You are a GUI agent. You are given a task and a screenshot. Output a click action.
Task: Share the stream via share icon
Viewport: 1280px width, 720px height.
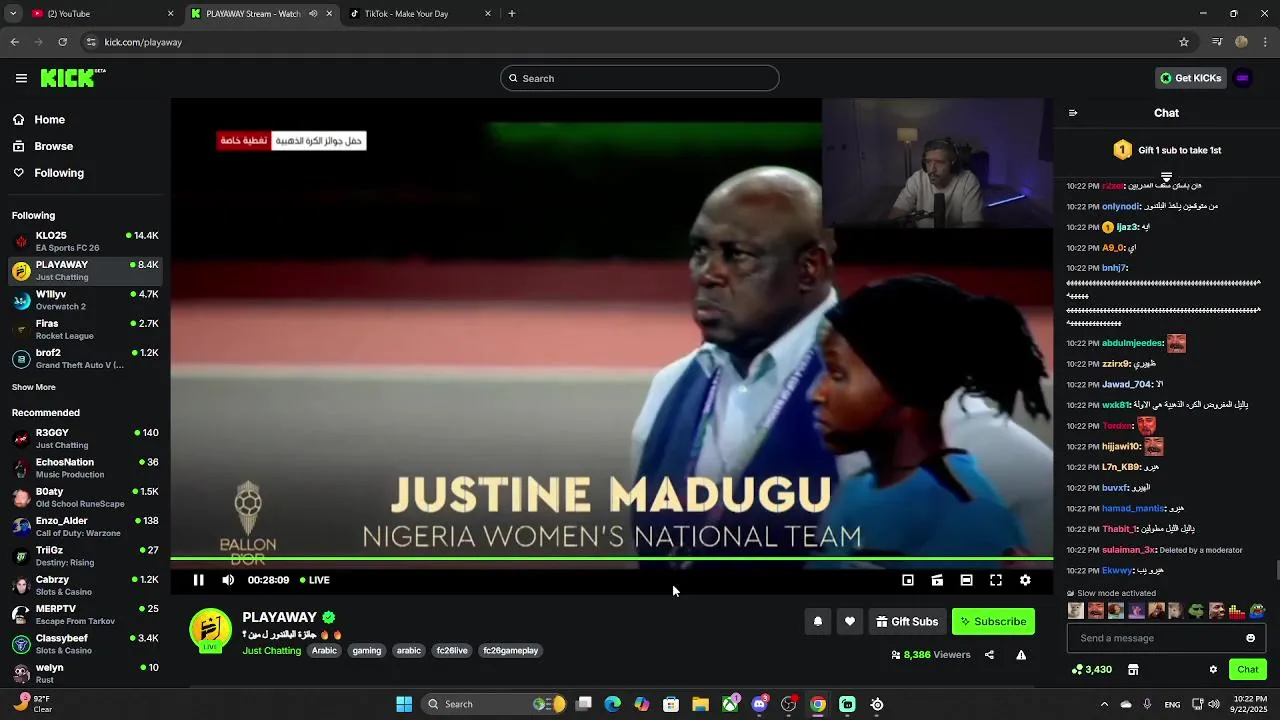[989, 655]
